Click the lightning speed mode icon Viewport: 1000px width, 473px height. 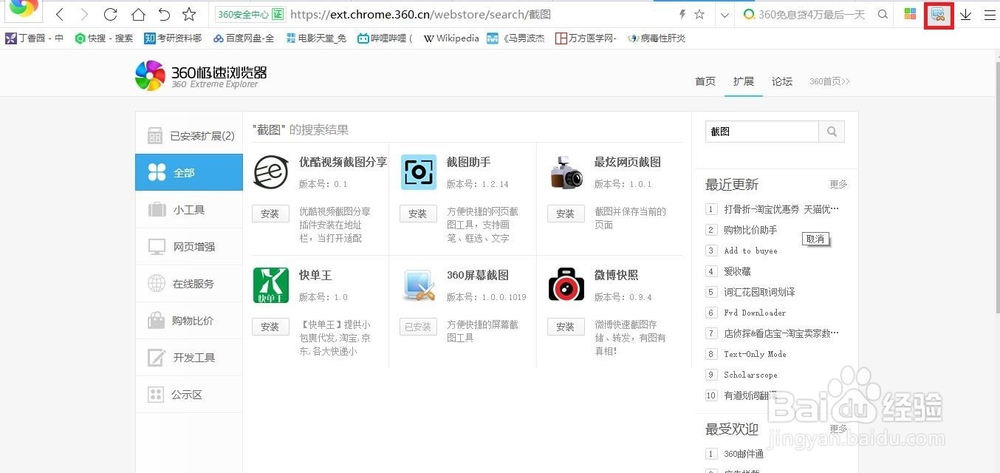pos(682,14)
